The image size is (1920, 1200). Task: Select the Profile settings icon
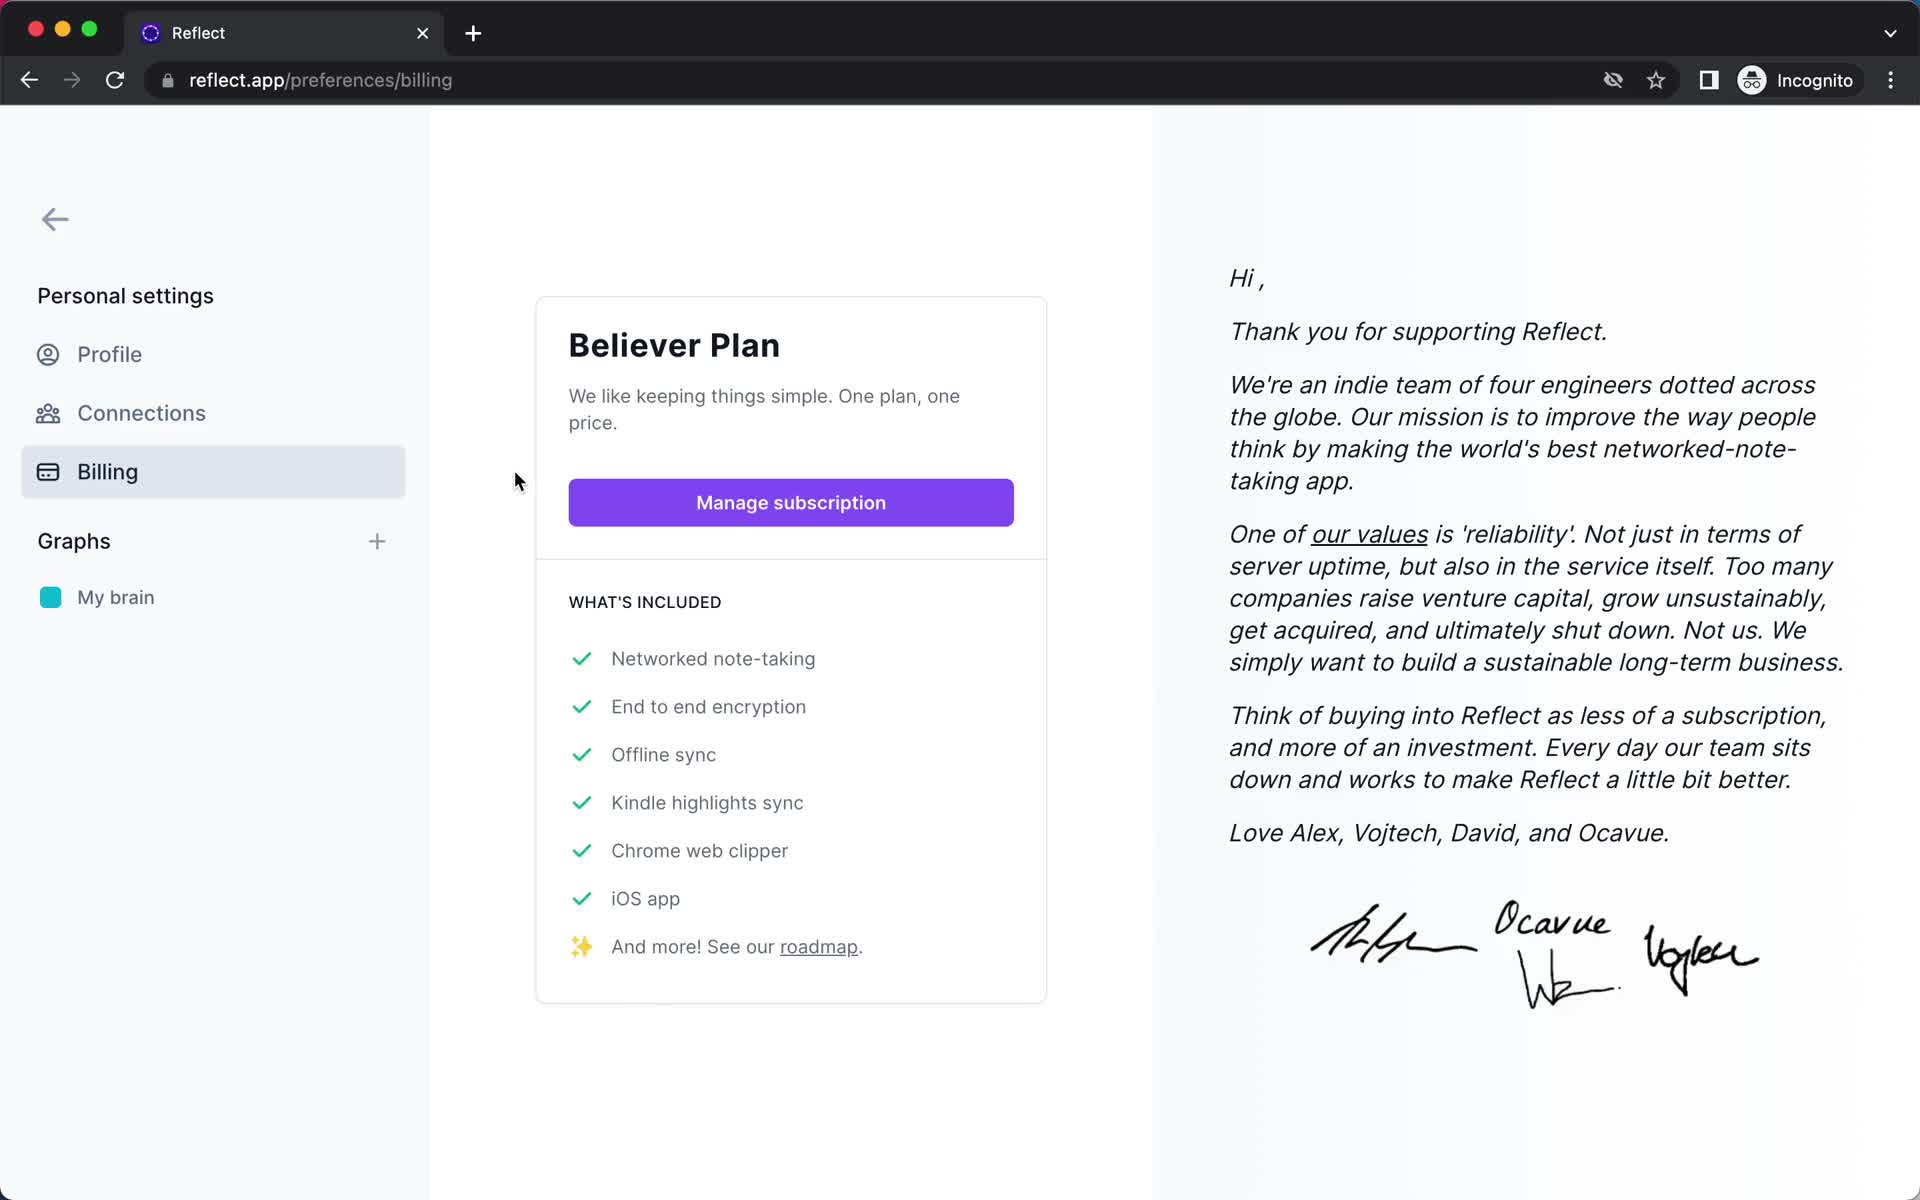[48, 354]
